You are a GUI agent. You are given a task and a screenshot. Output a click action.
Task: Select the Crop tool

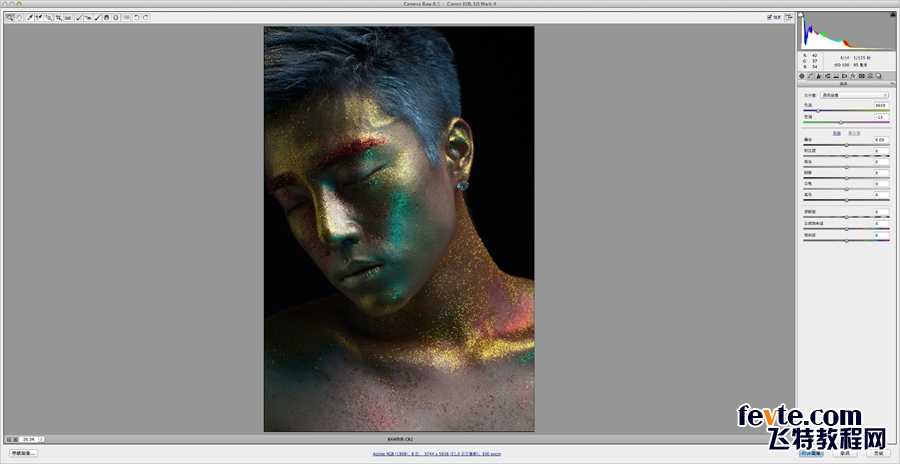point(59,17)
